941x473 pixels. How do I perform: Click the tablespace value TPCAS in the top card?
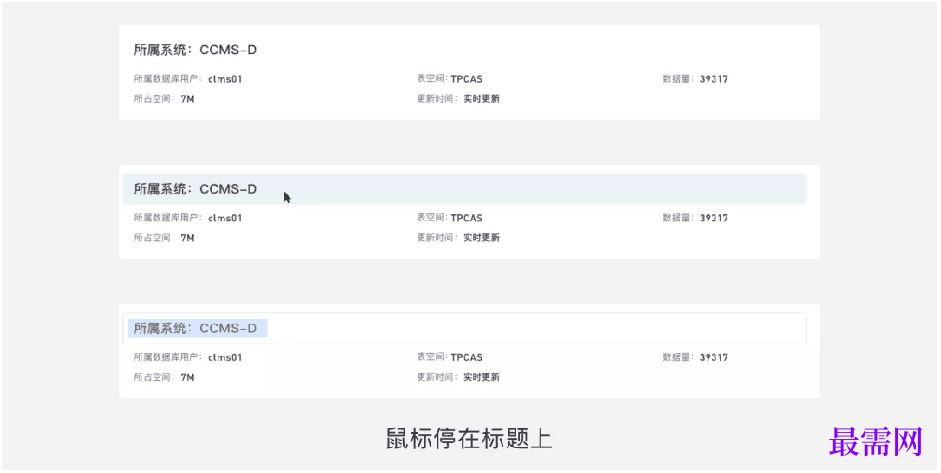pyautogui.click(x=466, y=79)
